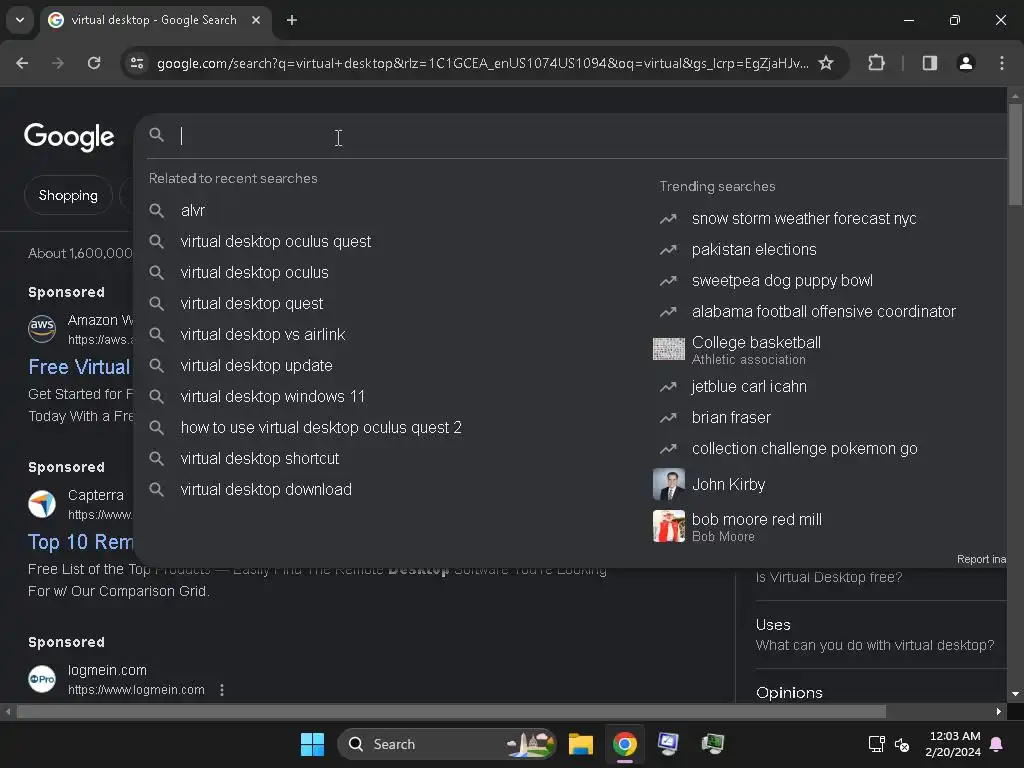
Task: Reload the current page
Action: coord(94,63)
